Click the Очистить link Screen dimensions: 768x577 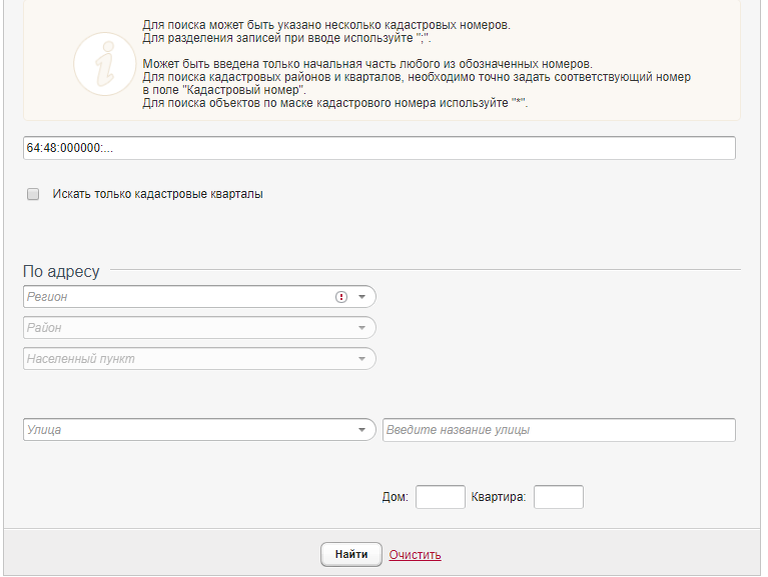click(x=415, y=554)
